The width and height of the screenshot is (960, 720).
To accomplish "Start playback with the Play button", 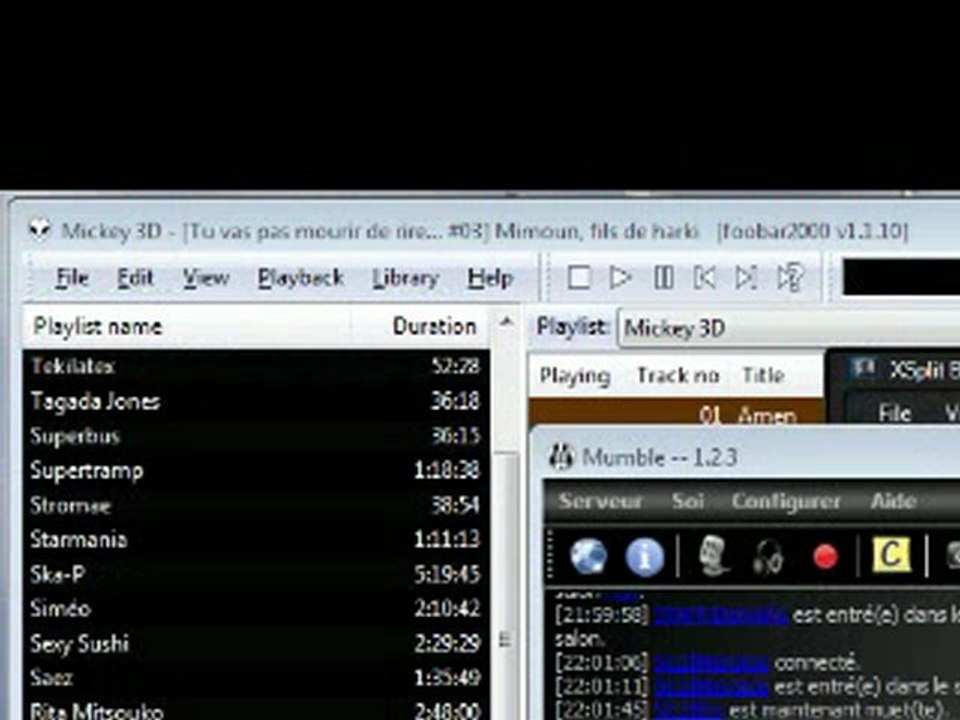I will pos(621,277).
